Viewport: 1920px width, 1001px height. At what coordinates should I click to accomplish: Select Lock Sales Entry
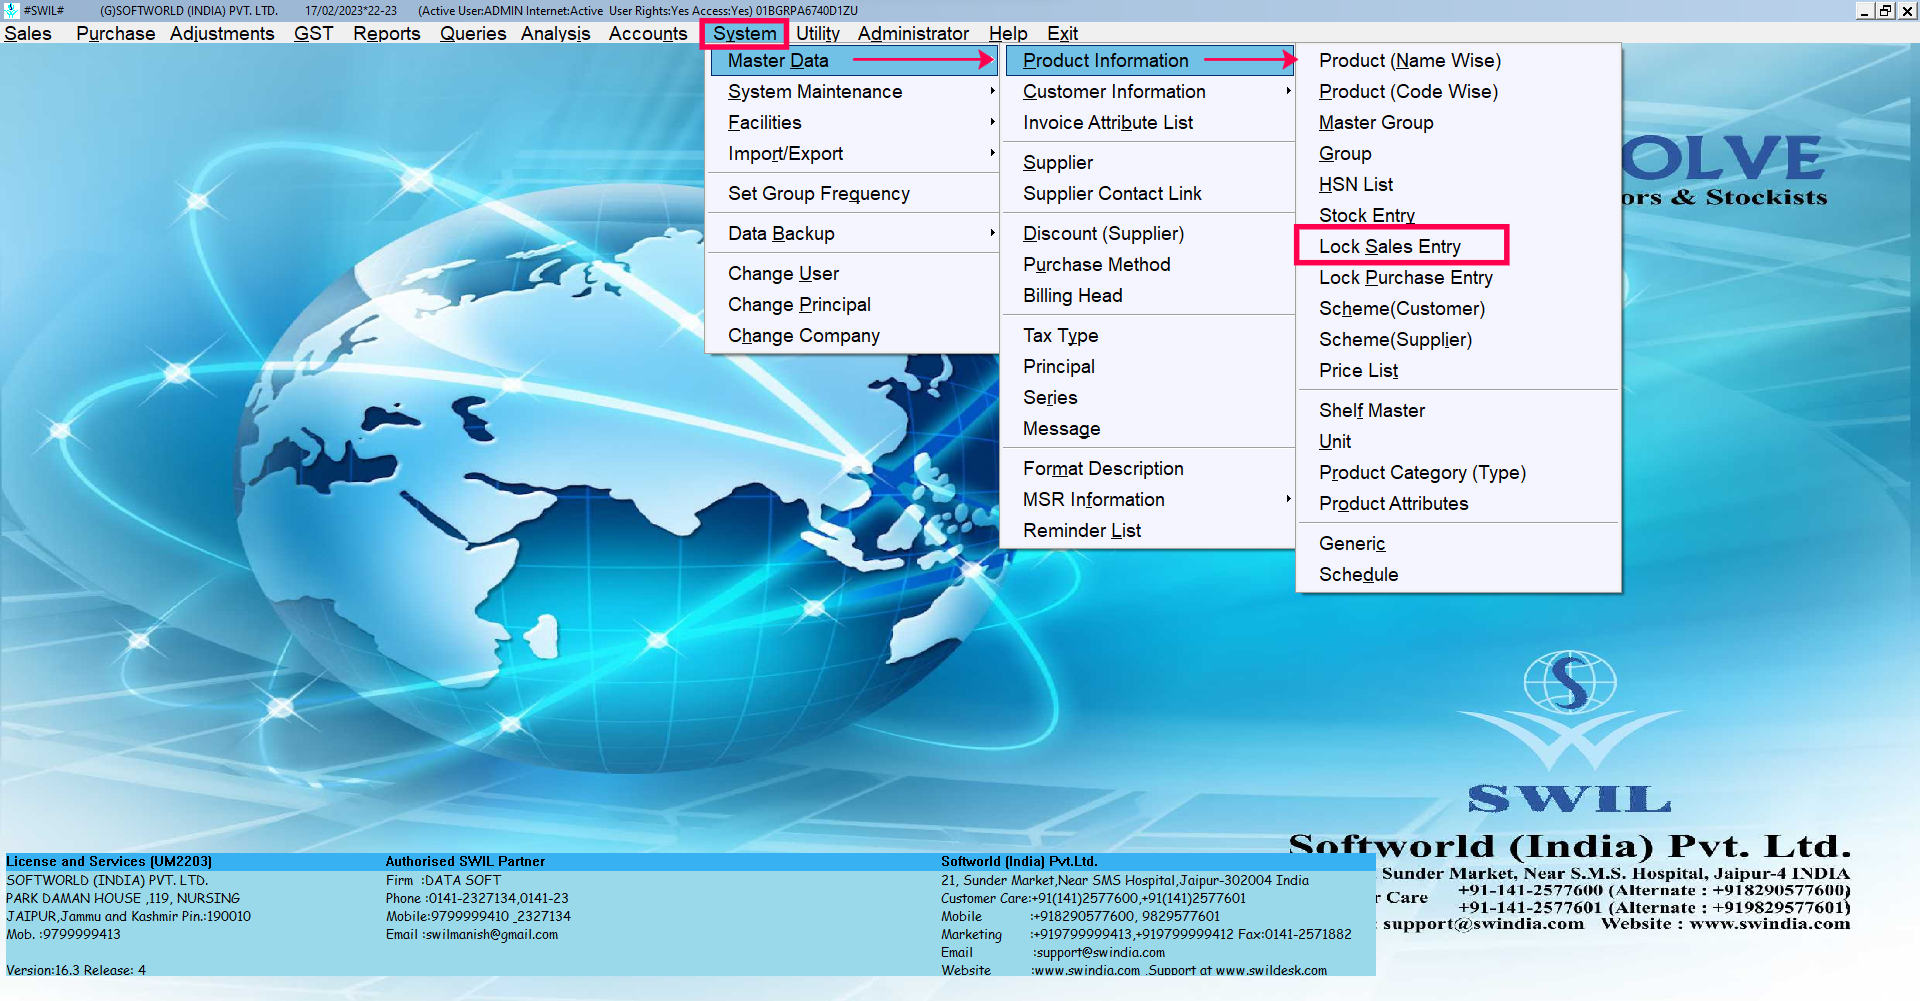click(x=1458, y=246)
